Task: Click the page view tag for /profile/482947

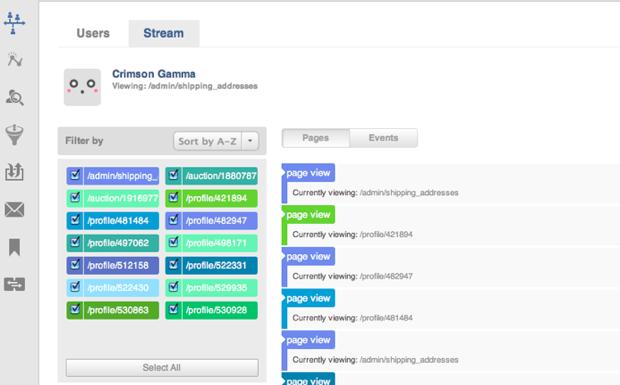Action: coord(308,257)
